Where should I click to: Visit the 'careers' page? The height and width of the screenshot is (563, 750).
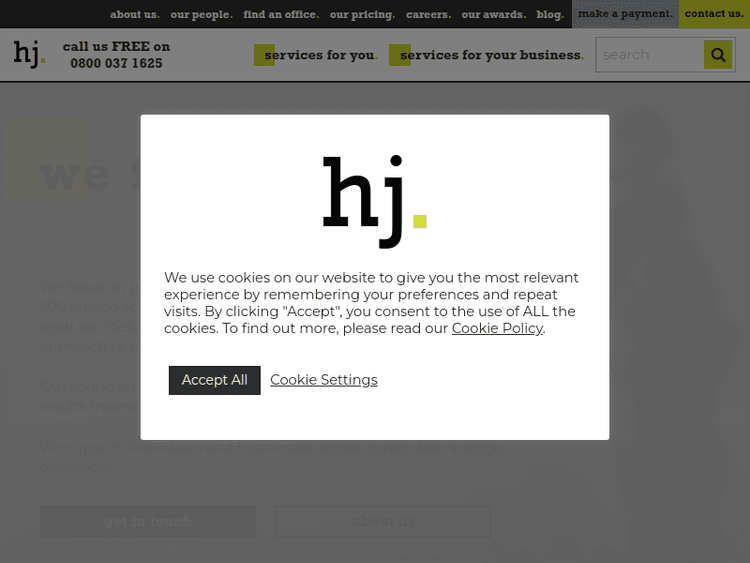[x=428, y=14]
